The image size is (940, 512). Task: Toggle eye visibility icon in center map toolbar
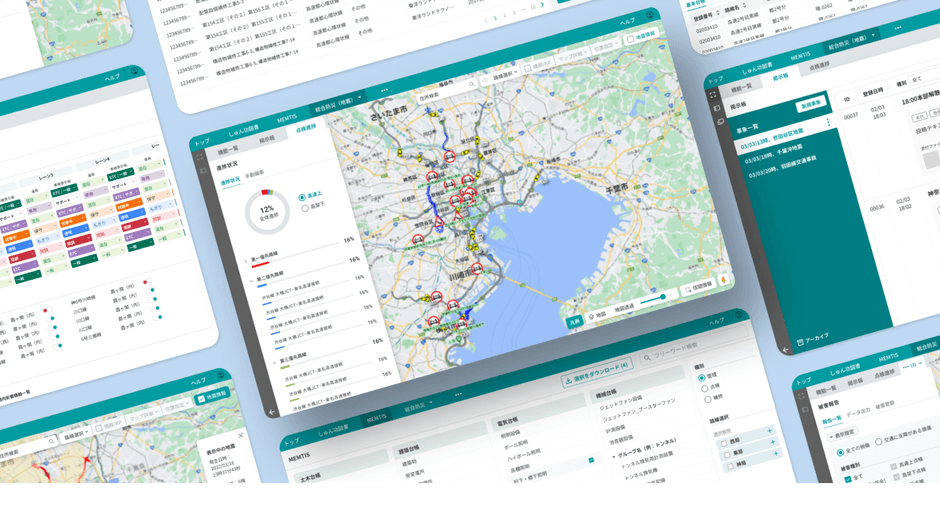coord(485,80)
